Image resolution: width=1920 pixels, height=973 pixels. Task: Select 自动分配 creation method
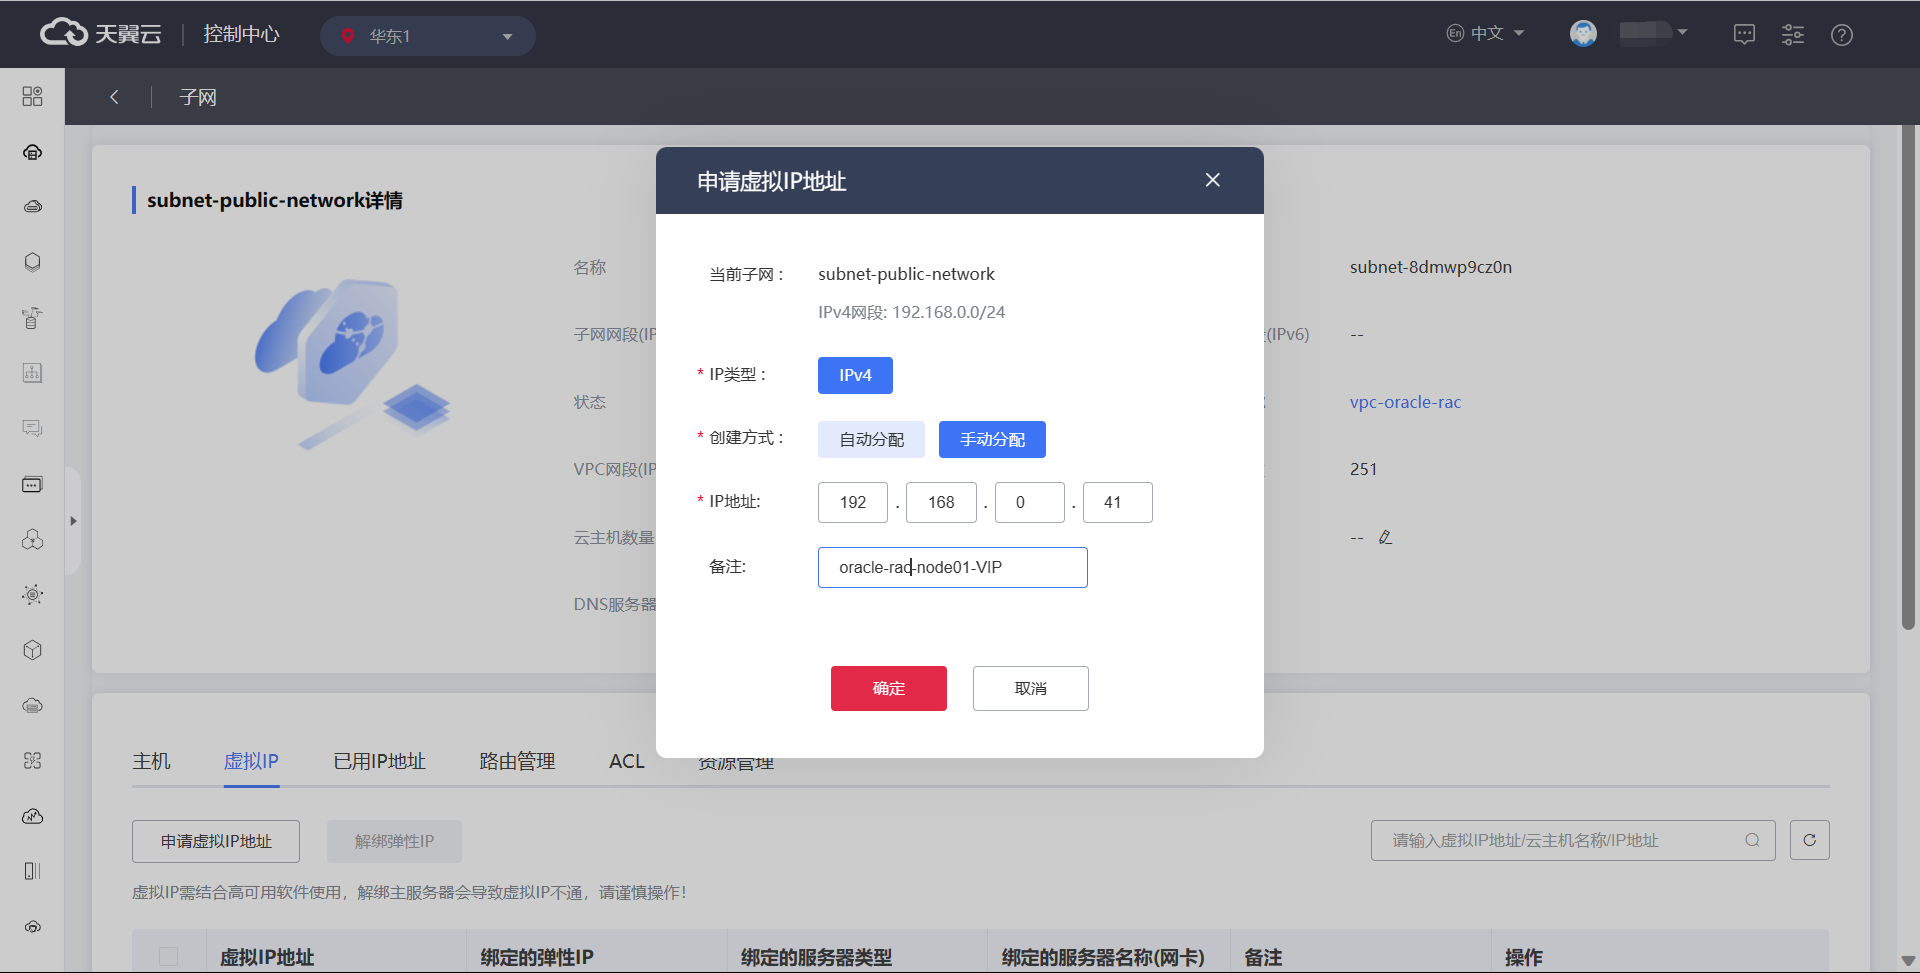click(x=871, y=439)
